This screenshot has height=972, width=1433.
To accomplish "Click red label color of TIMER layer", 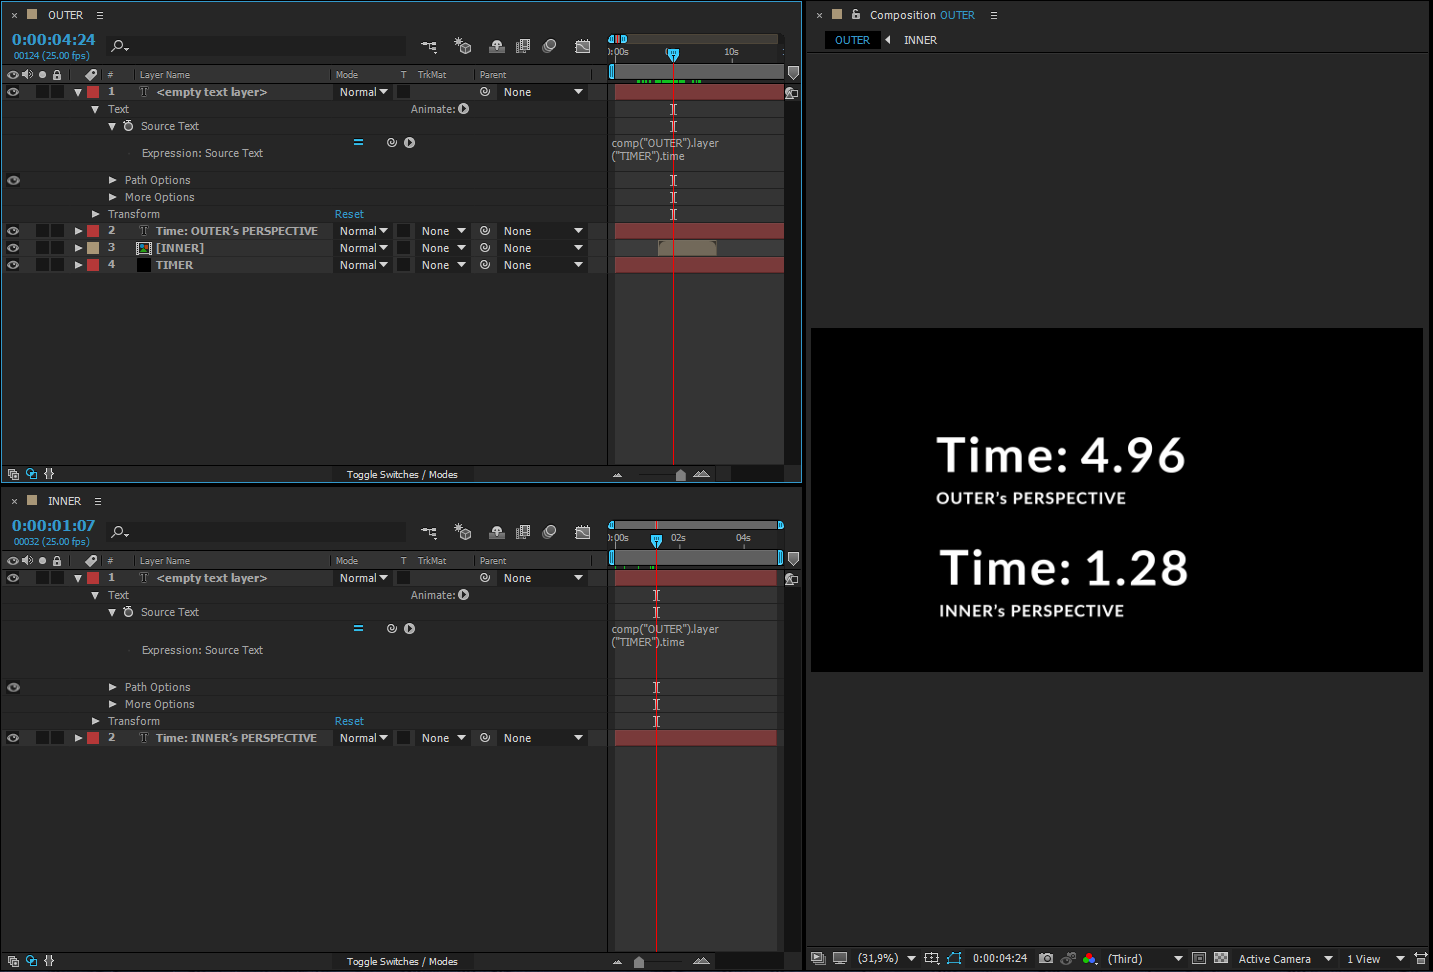I will pyautogui.click(x=93, y=265).
